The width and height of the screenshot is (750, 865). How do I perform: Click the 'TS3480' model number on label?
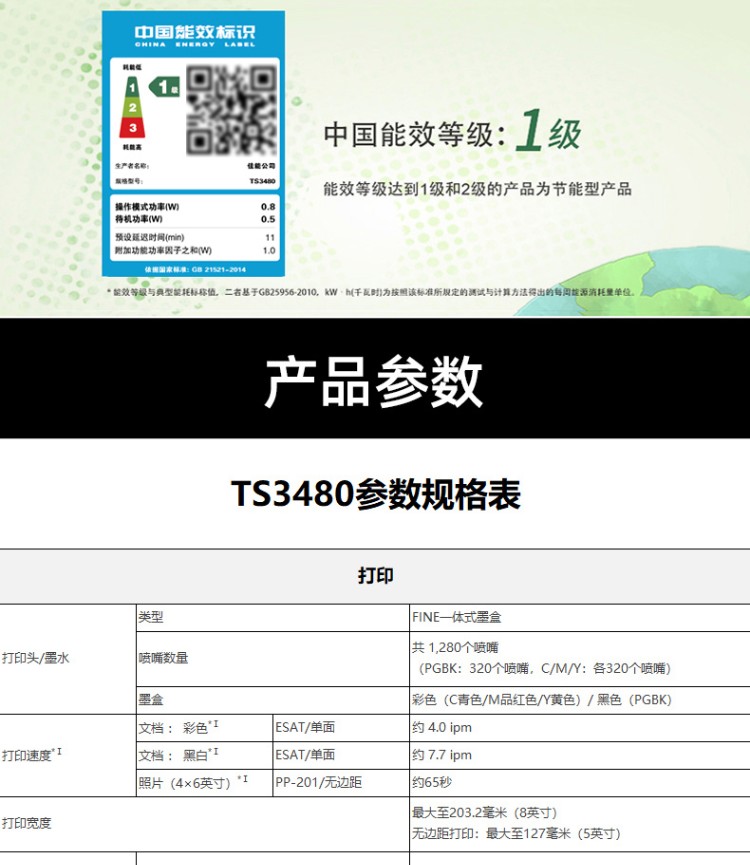pyautogui.click(x=262, y=181)
